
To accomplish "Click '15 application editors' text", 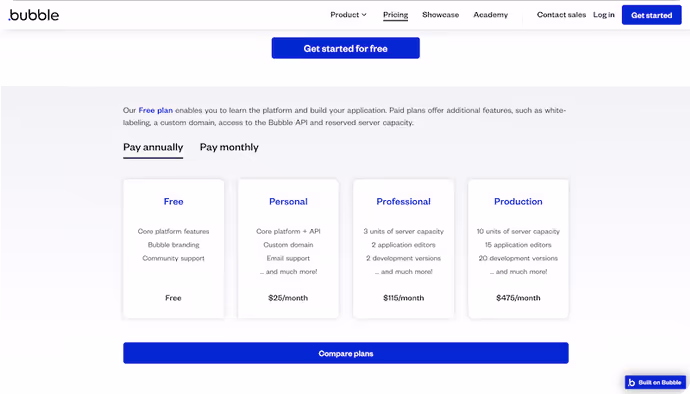I will pyautogui.click(x=518, y=245).
